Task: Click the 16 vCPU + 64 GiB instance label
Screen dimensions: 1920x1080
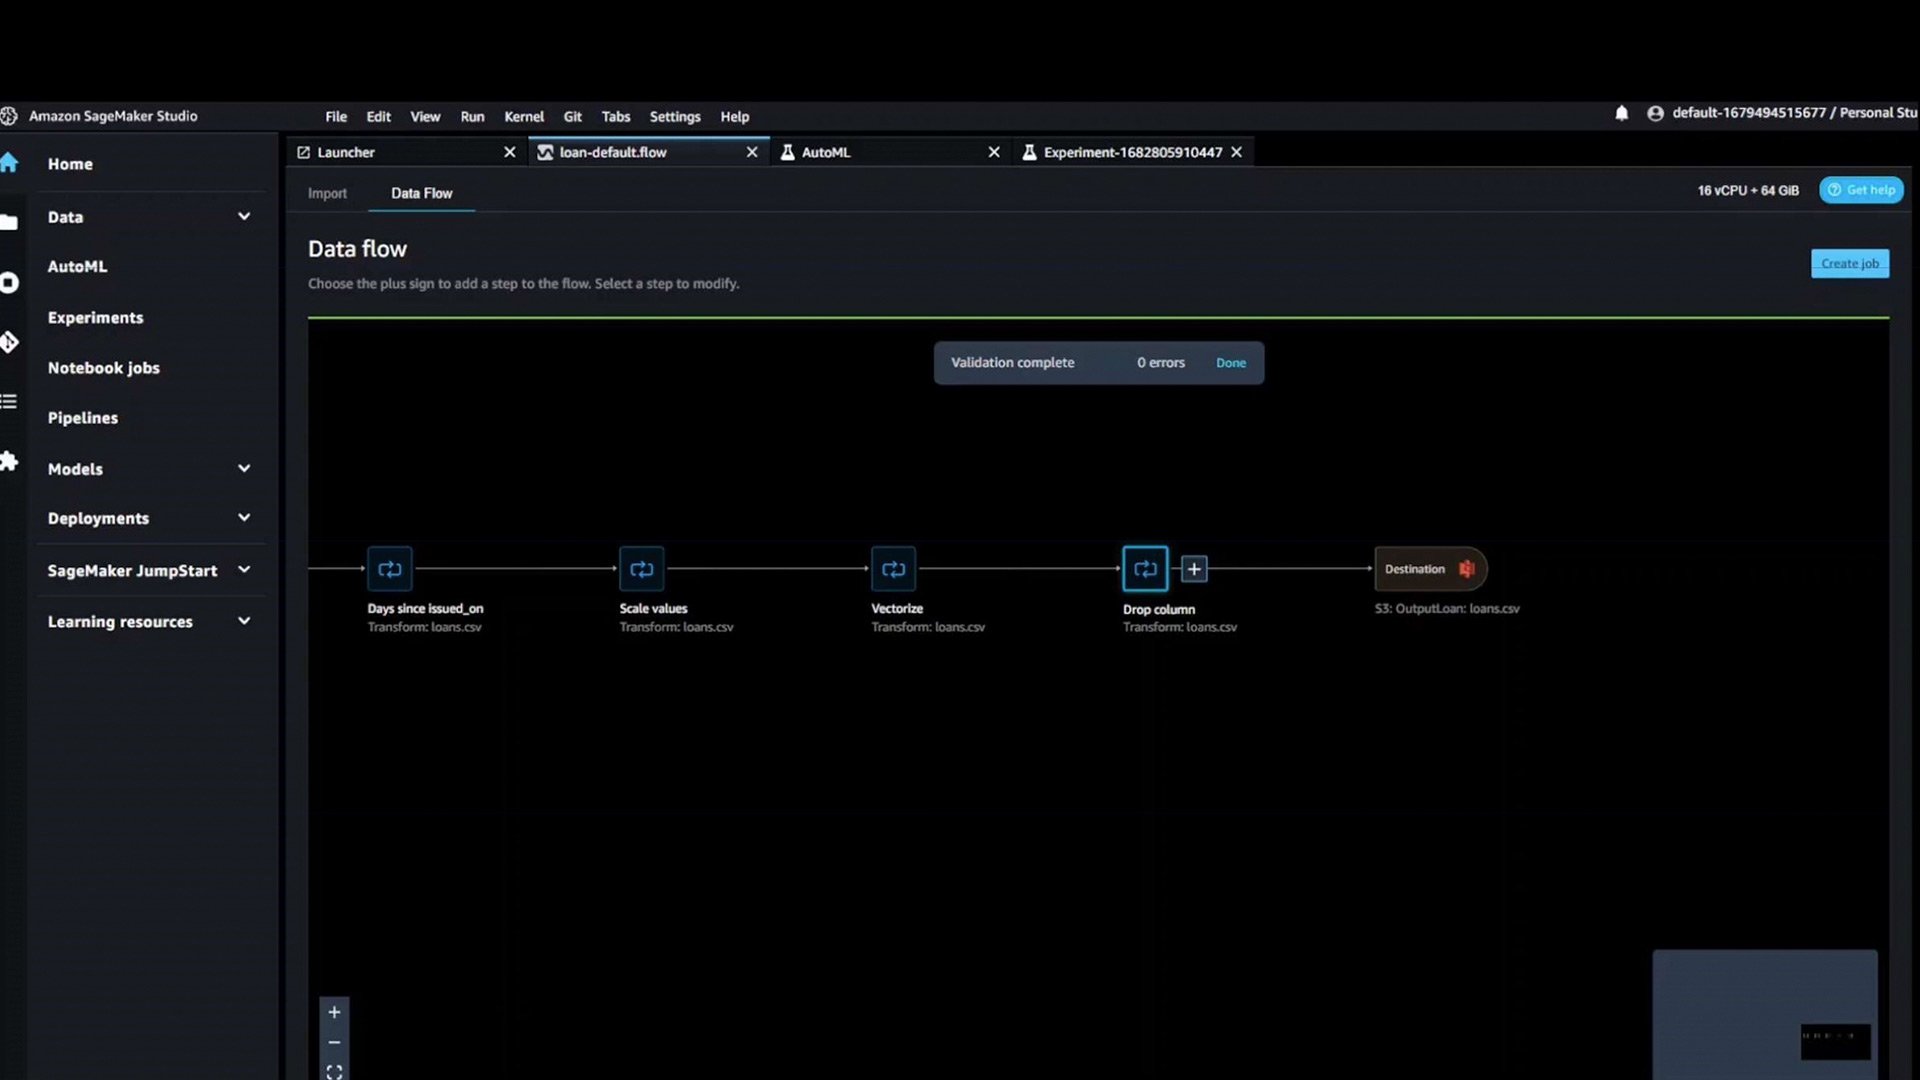Action: (1747, 190)
